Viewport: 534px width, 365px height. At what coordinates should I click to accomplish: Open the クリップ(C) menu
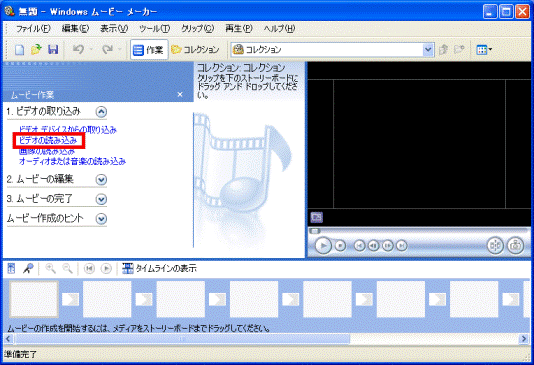[x=198, y=29]
